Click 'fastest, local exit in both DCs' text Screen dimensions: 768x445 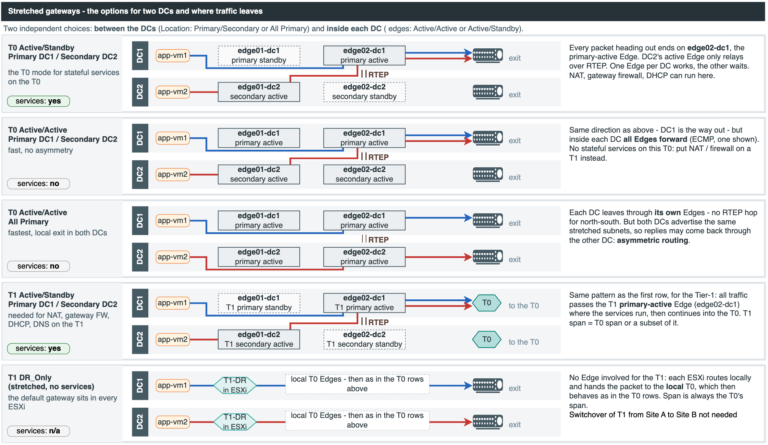(x=57, y=233)
